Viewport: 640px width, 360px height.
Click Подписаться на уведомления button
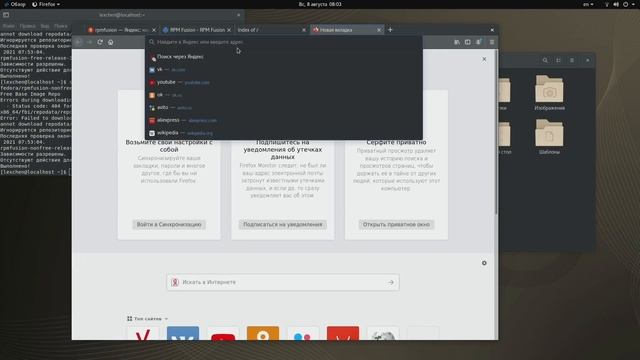pos(282,224)
